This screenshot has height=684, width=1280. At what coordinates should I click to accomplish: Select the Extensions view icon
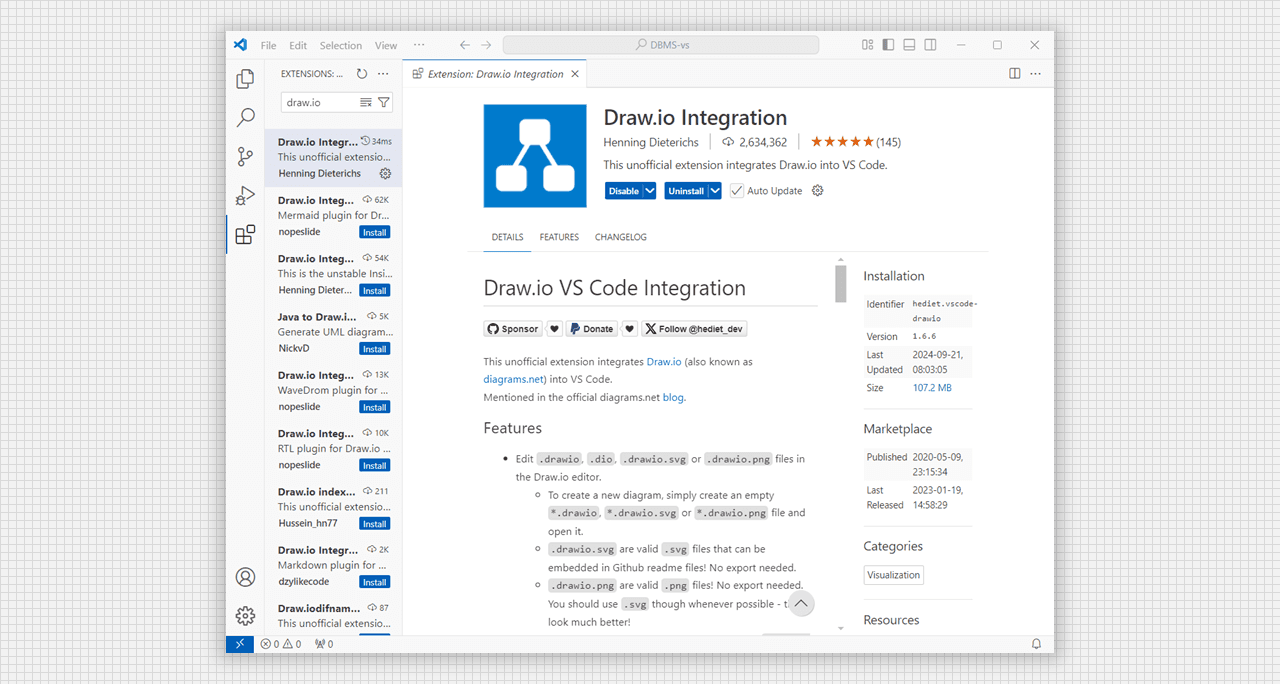coord(245,235)
